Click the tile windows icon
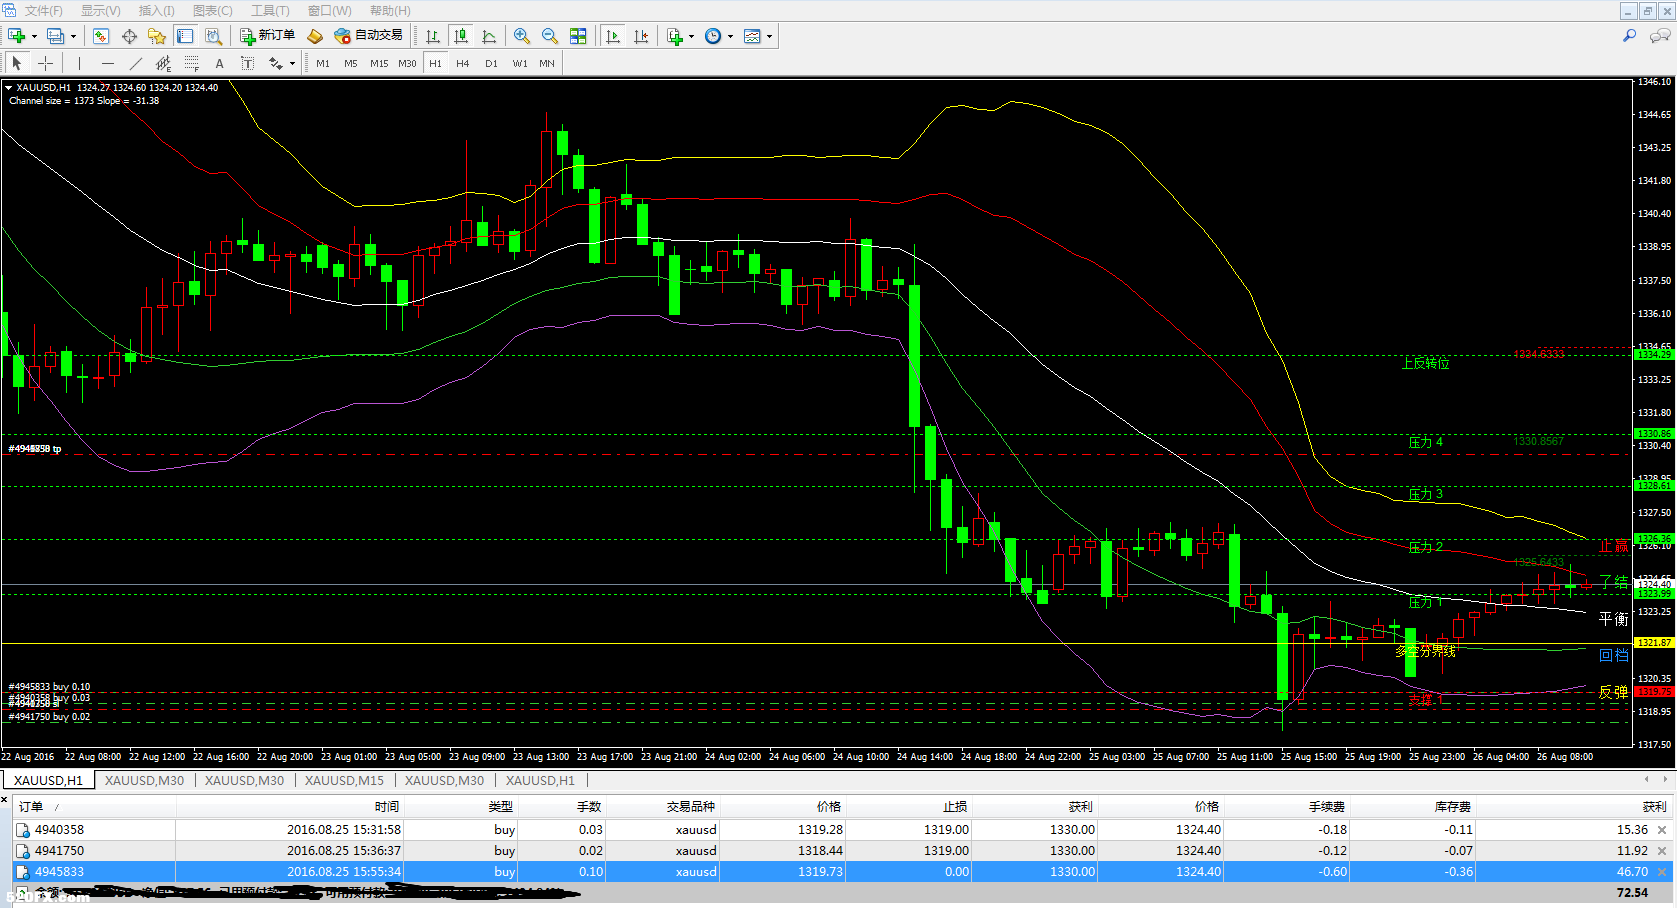1677x908 pixels. pyautogui.click(x=578, y=36)
